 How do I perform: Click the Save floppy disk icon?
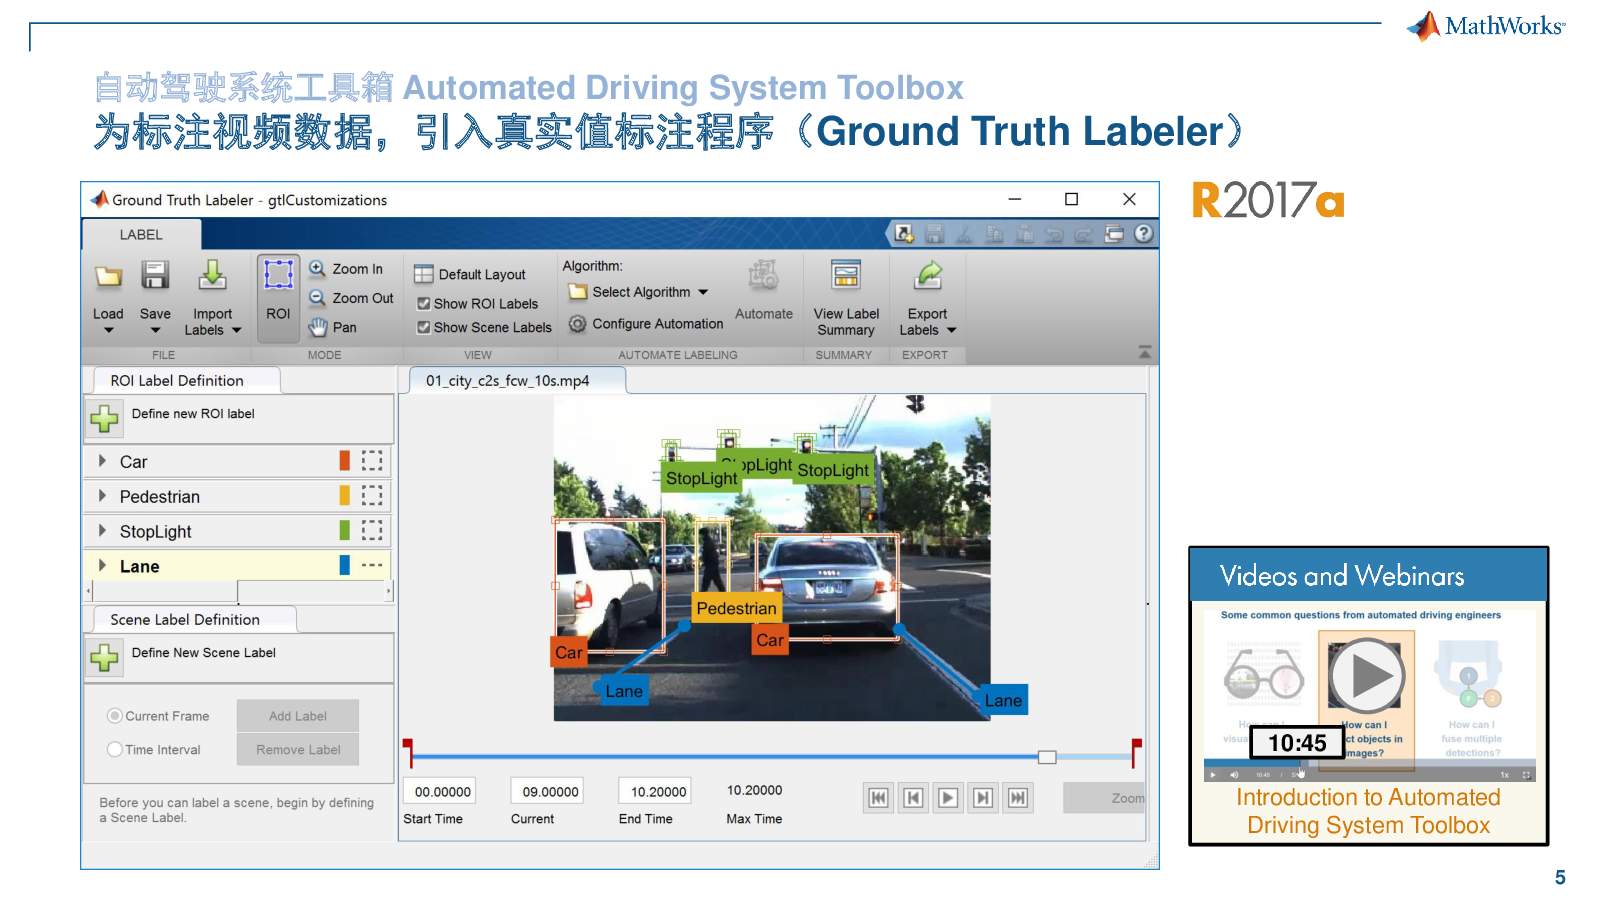(x=155, y=275)
